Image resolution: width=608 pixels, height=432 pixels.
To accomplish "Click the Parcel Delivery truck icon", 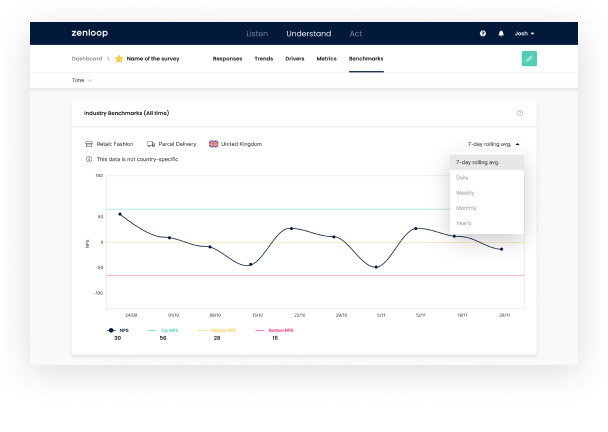I will (x=151, y=144).
